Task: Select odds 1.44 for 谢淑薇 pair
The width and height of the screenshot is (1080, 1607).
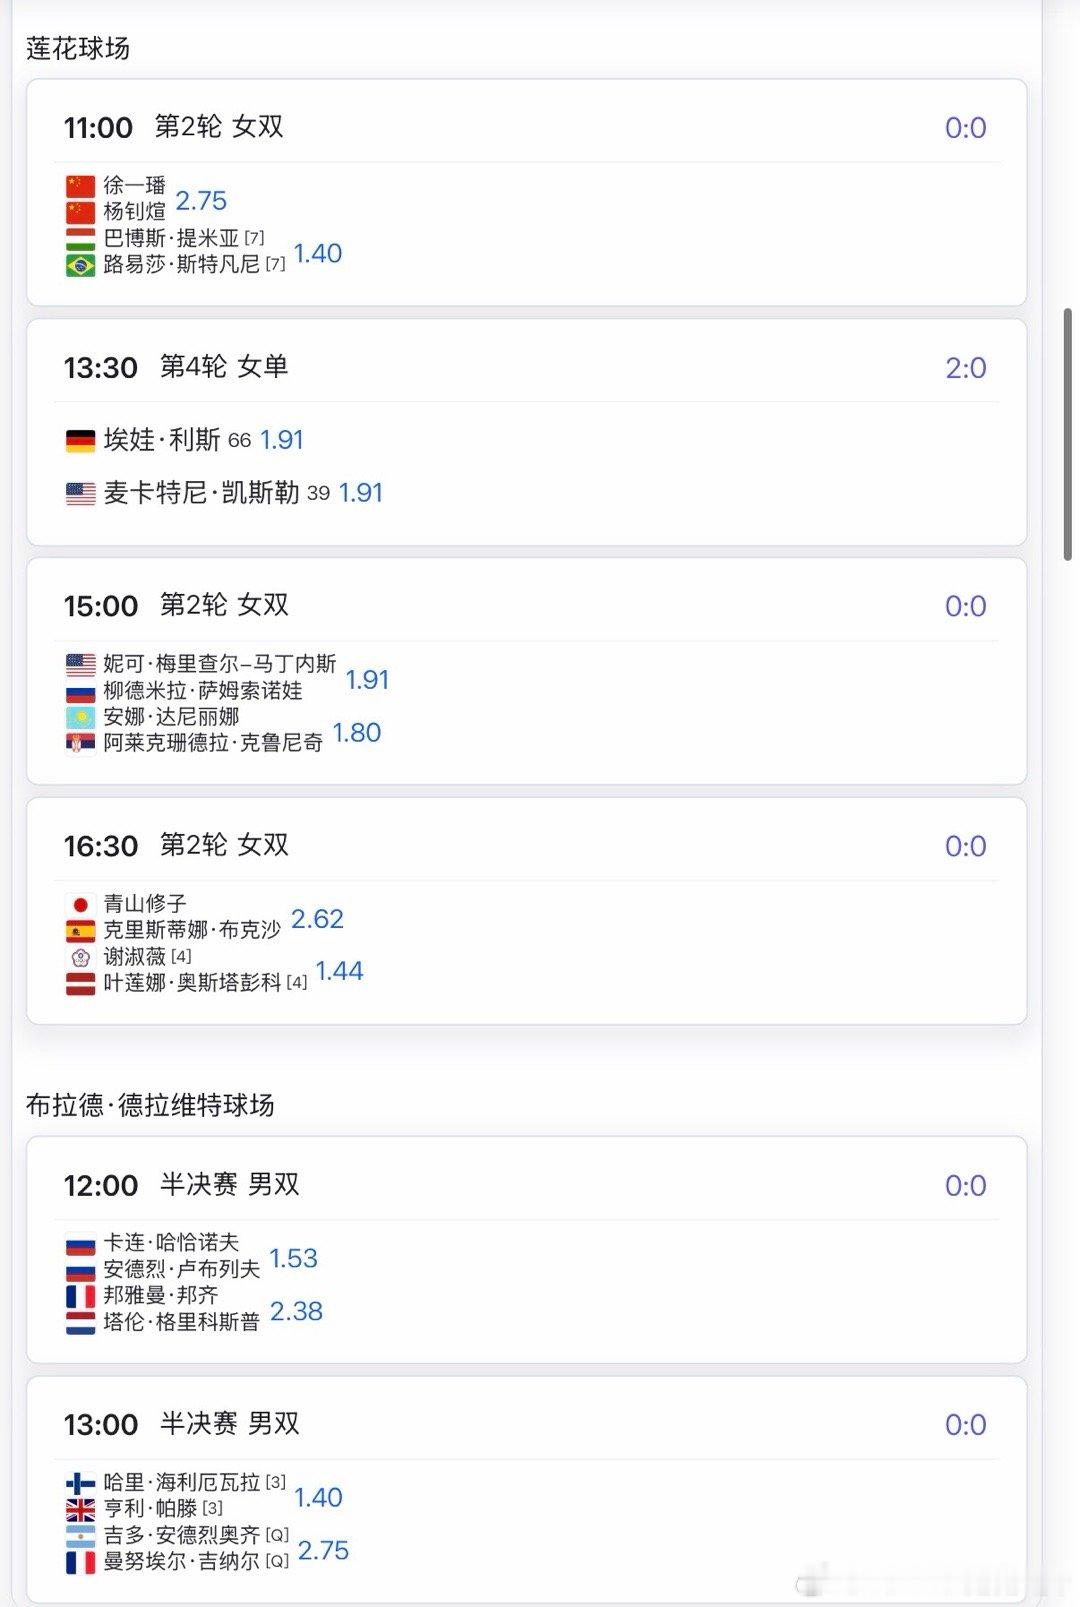Action: pyautogui.click(x=339, y=970)
